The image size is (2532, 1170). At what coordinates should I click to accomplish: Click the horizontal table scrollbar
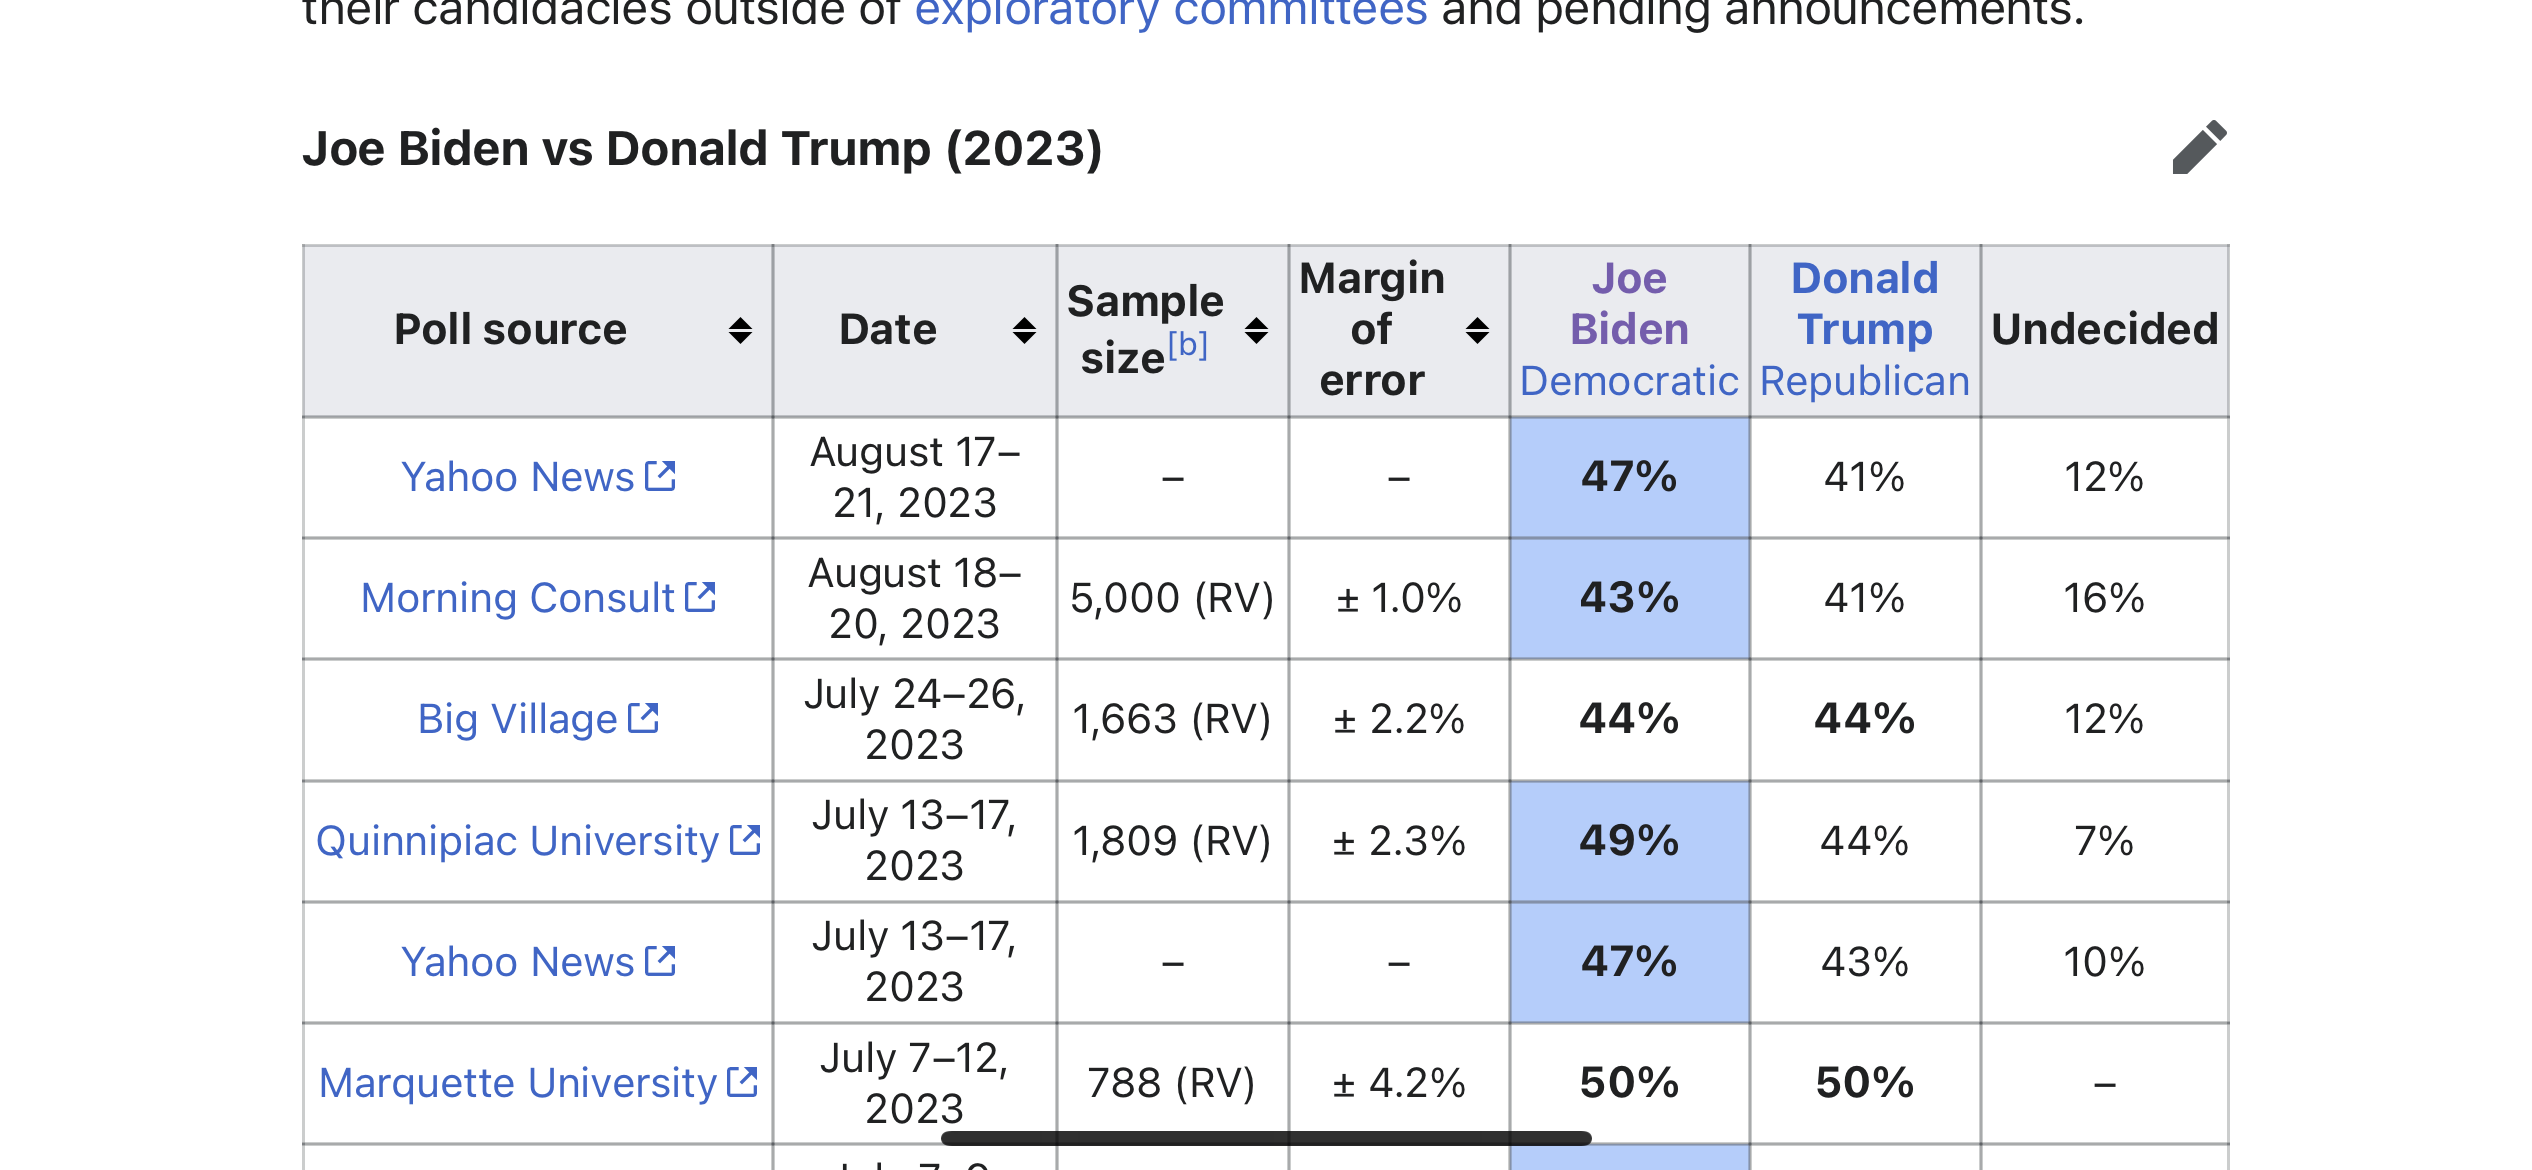[1265, 1138]
